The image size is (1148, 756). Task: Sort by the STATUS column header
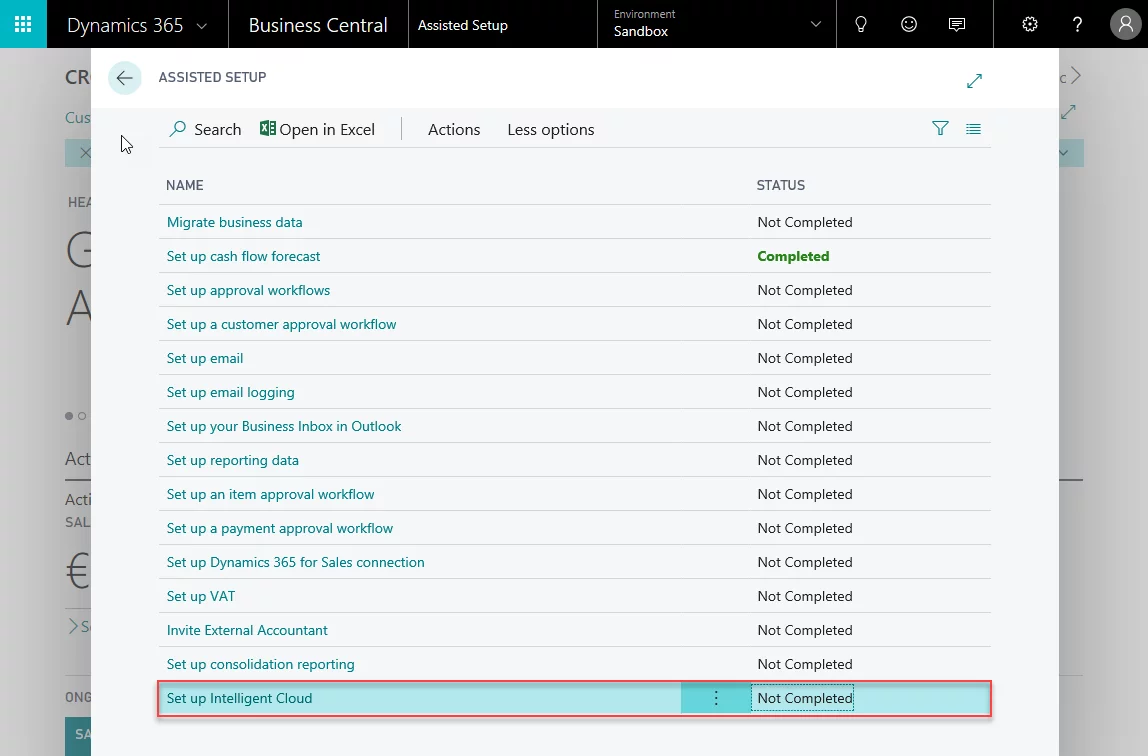click(x=781, y=185)
